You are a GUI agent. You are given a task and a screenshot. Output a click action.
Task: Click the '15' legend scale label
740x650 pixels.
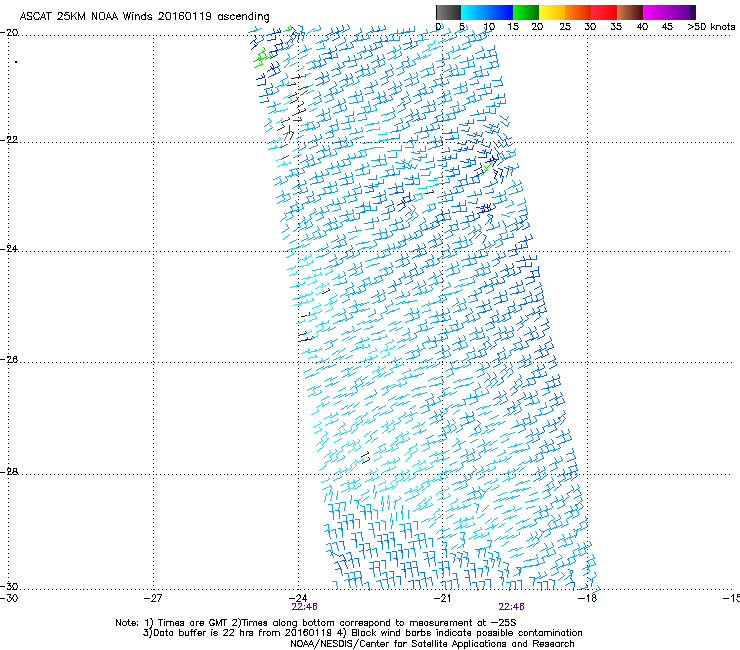pyautogui.click(x=513, y=27)
